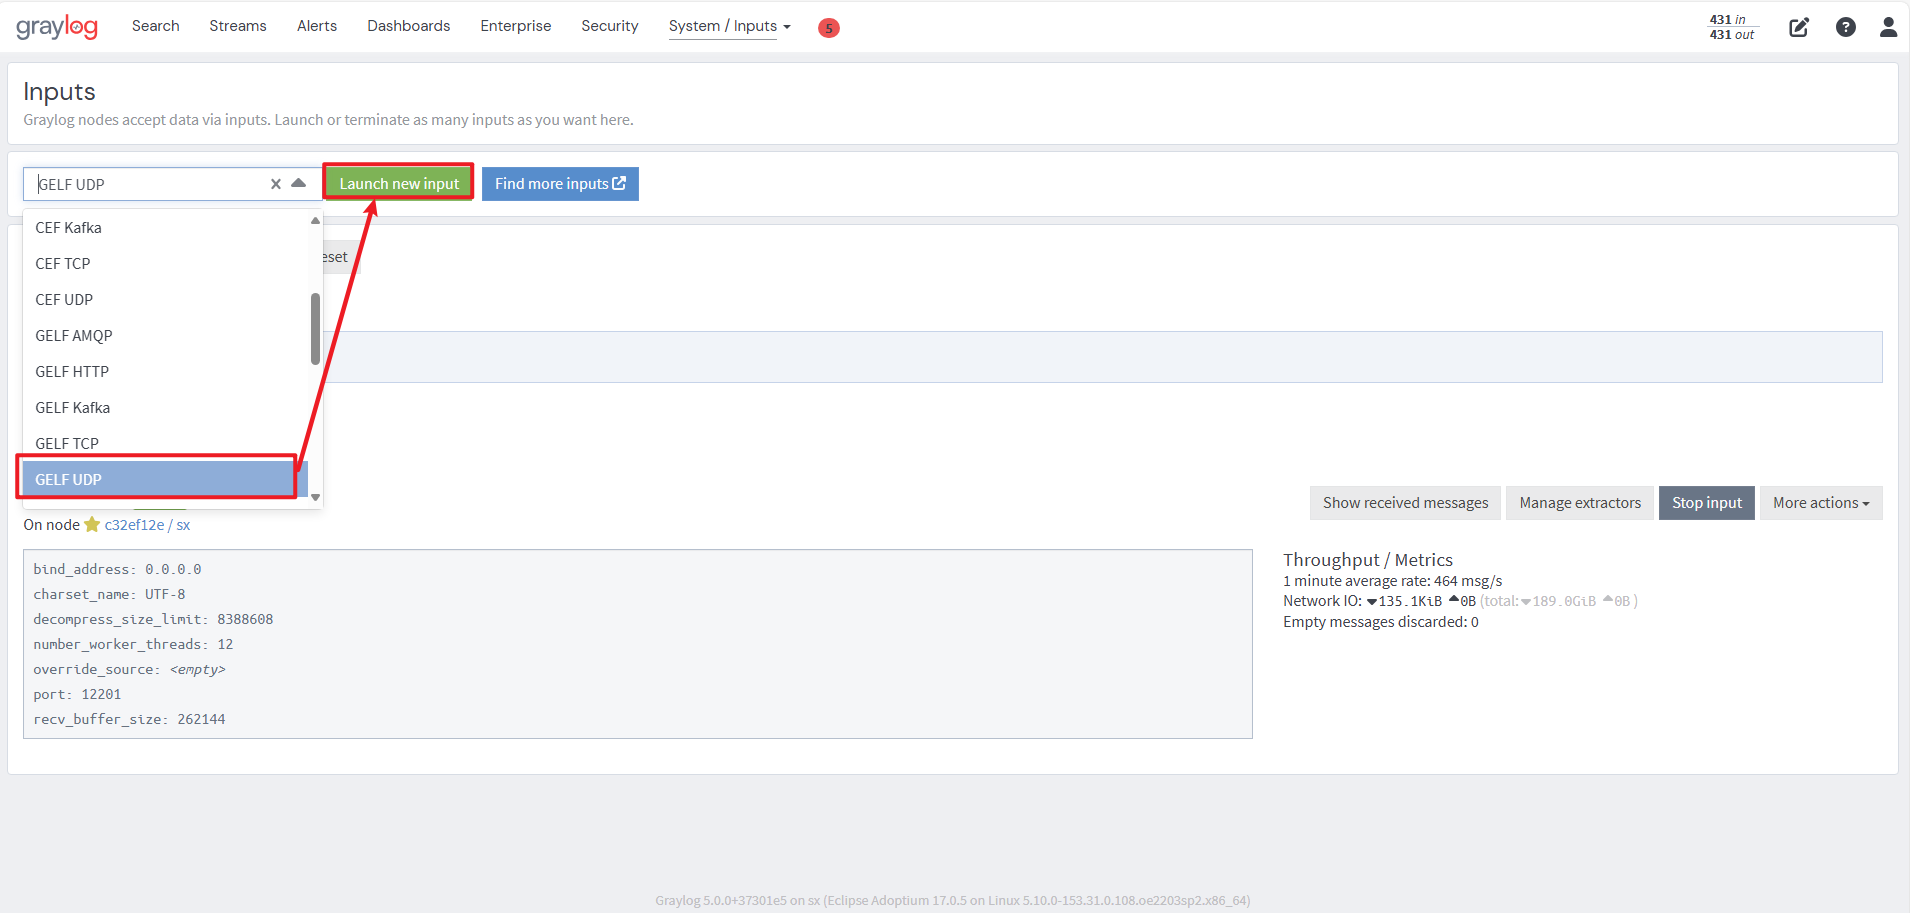Click the number_worker_threads: 12 line
Image resolution: width=1910 pixels, height=913 pixels.
pos(133,644)
